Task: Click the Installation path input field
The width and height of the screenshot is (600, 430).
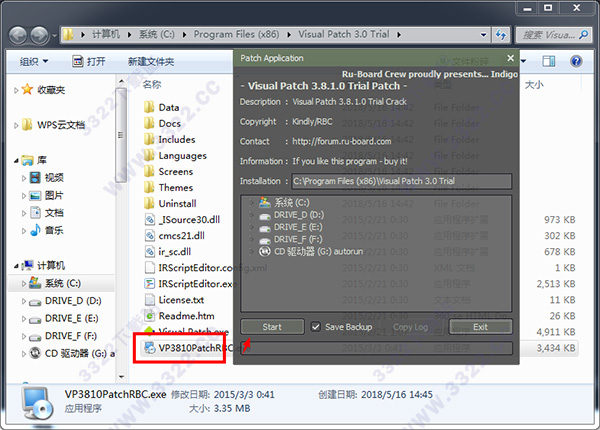Action: pyautogui.click(x=402, y=181)
